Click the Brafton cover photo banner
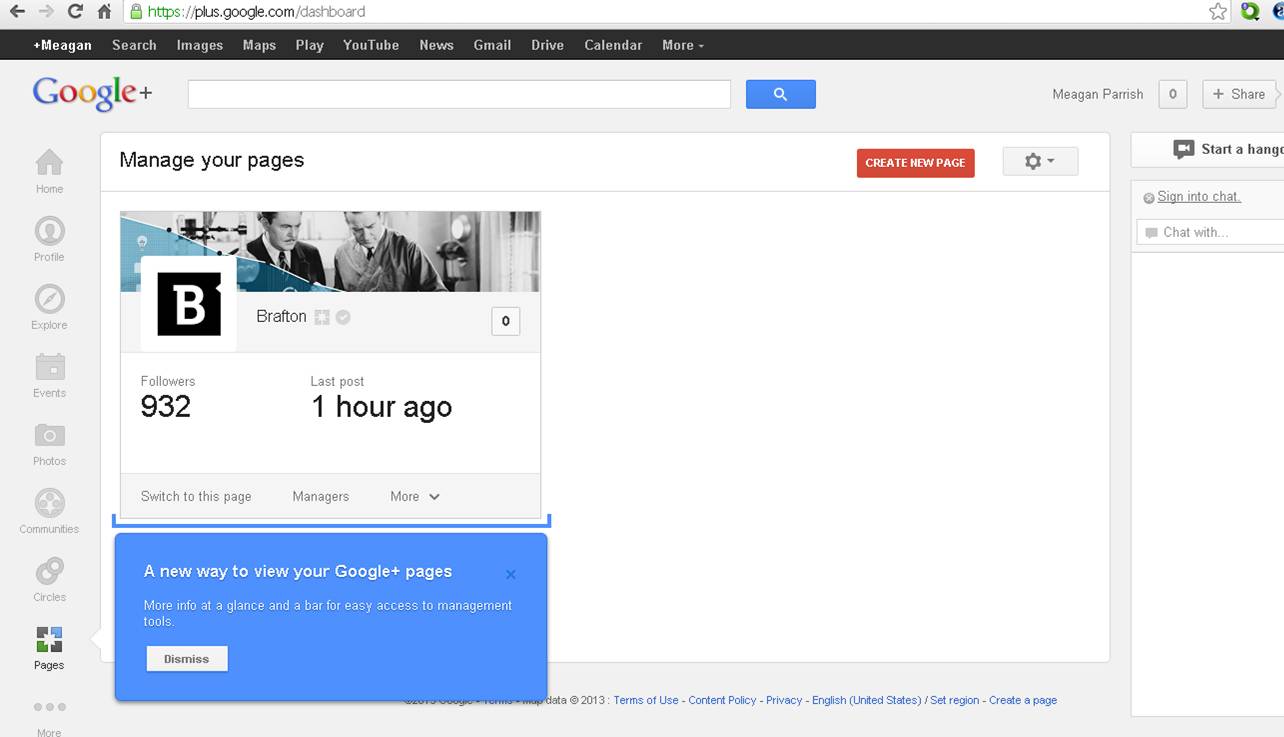Screen dimensions: 1284x737 click(330, 251)
